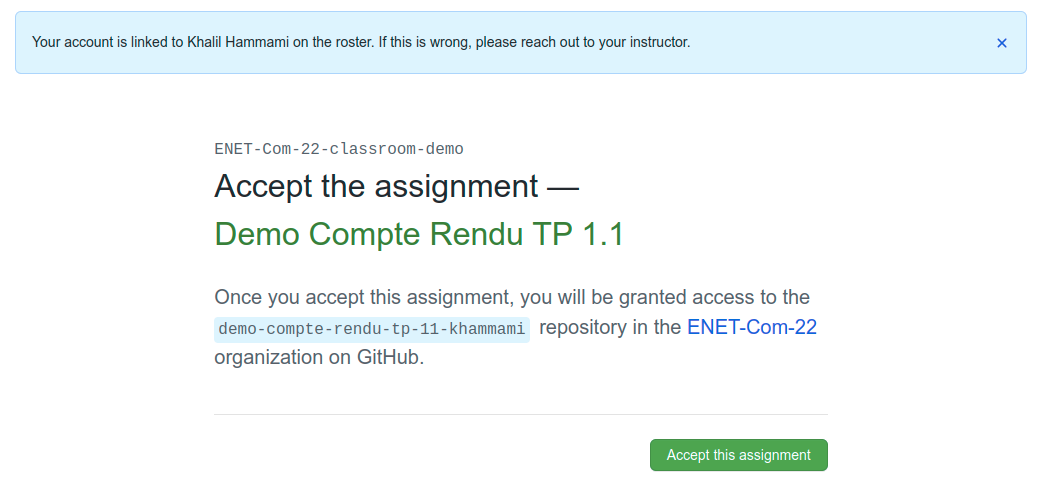
Task: Click the 'granted access to the' phrase
Action: 711,297
